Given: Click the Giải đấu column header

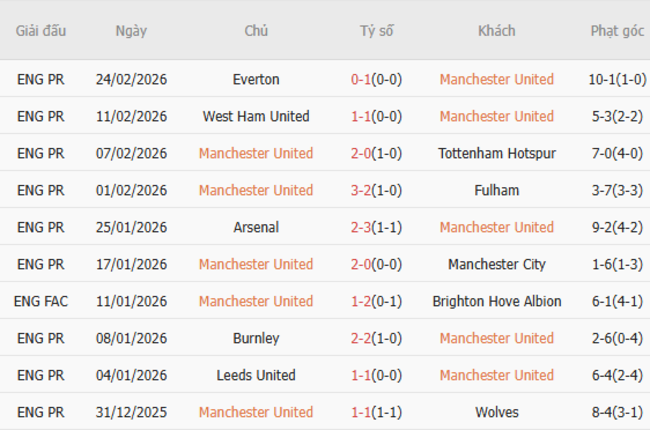Looking at the screenshot, I should click(41, 30).
